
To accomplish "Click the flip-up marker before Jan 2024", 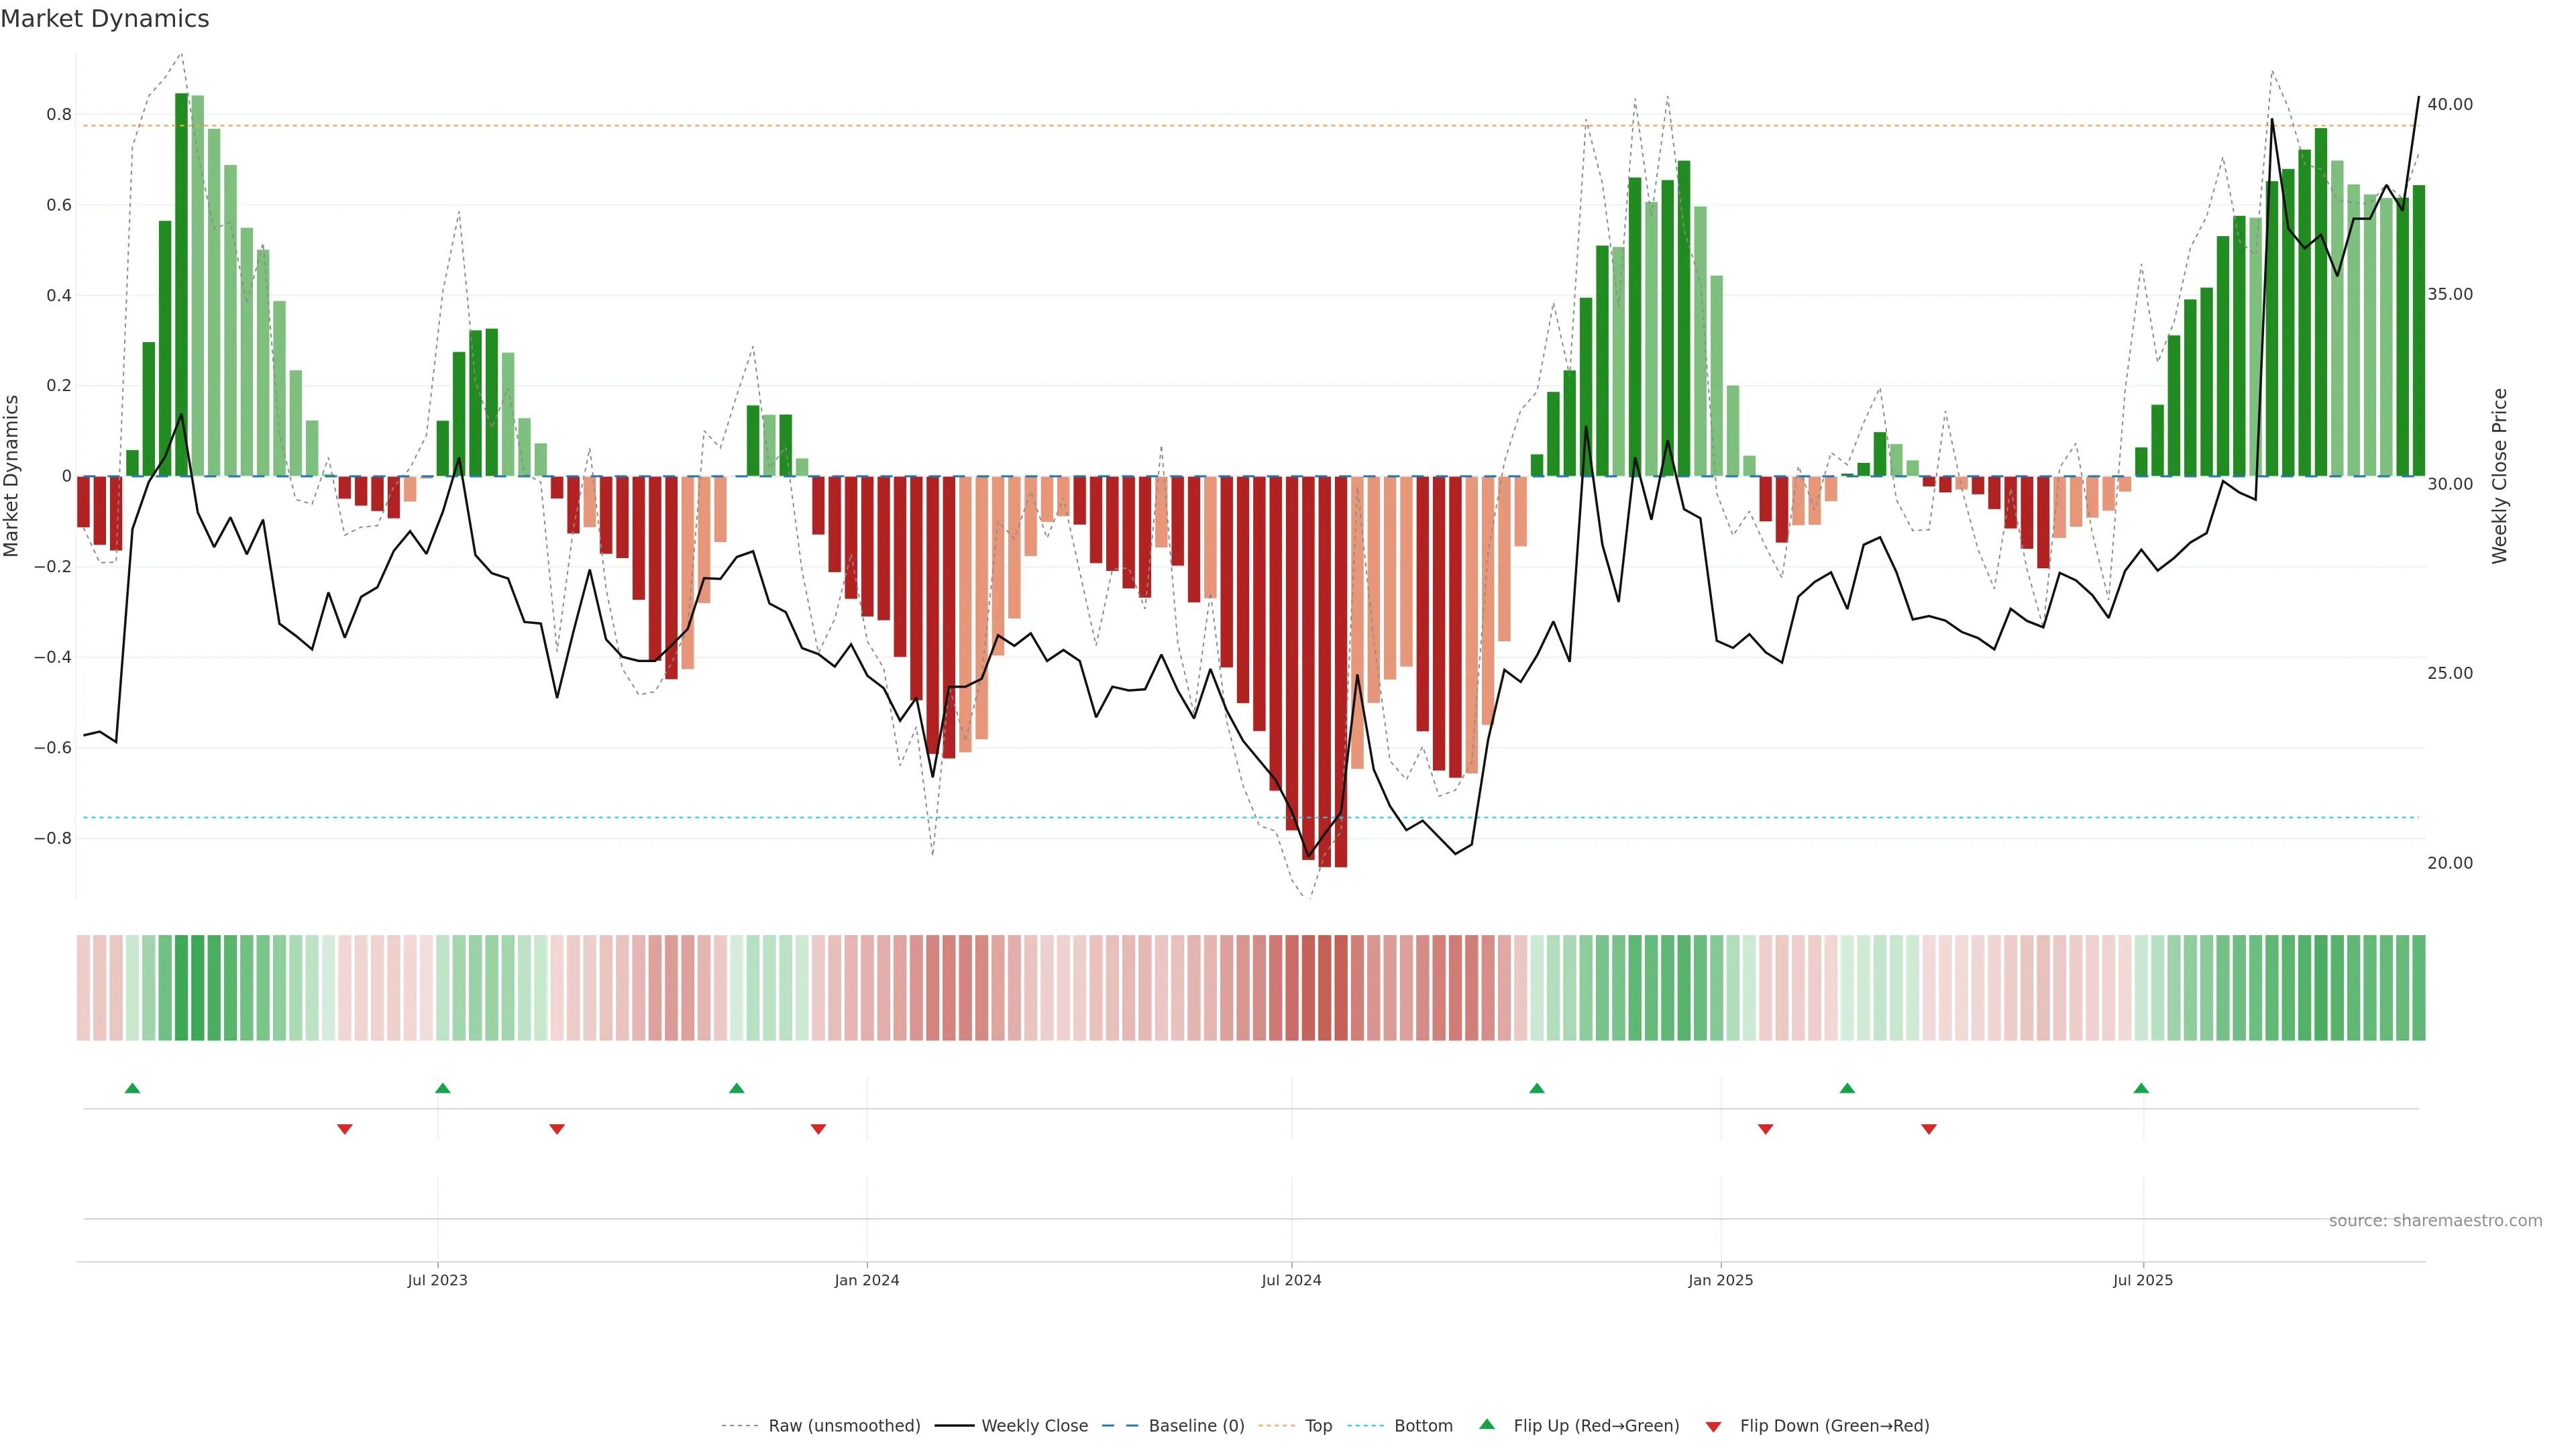I will (737, 1088).
